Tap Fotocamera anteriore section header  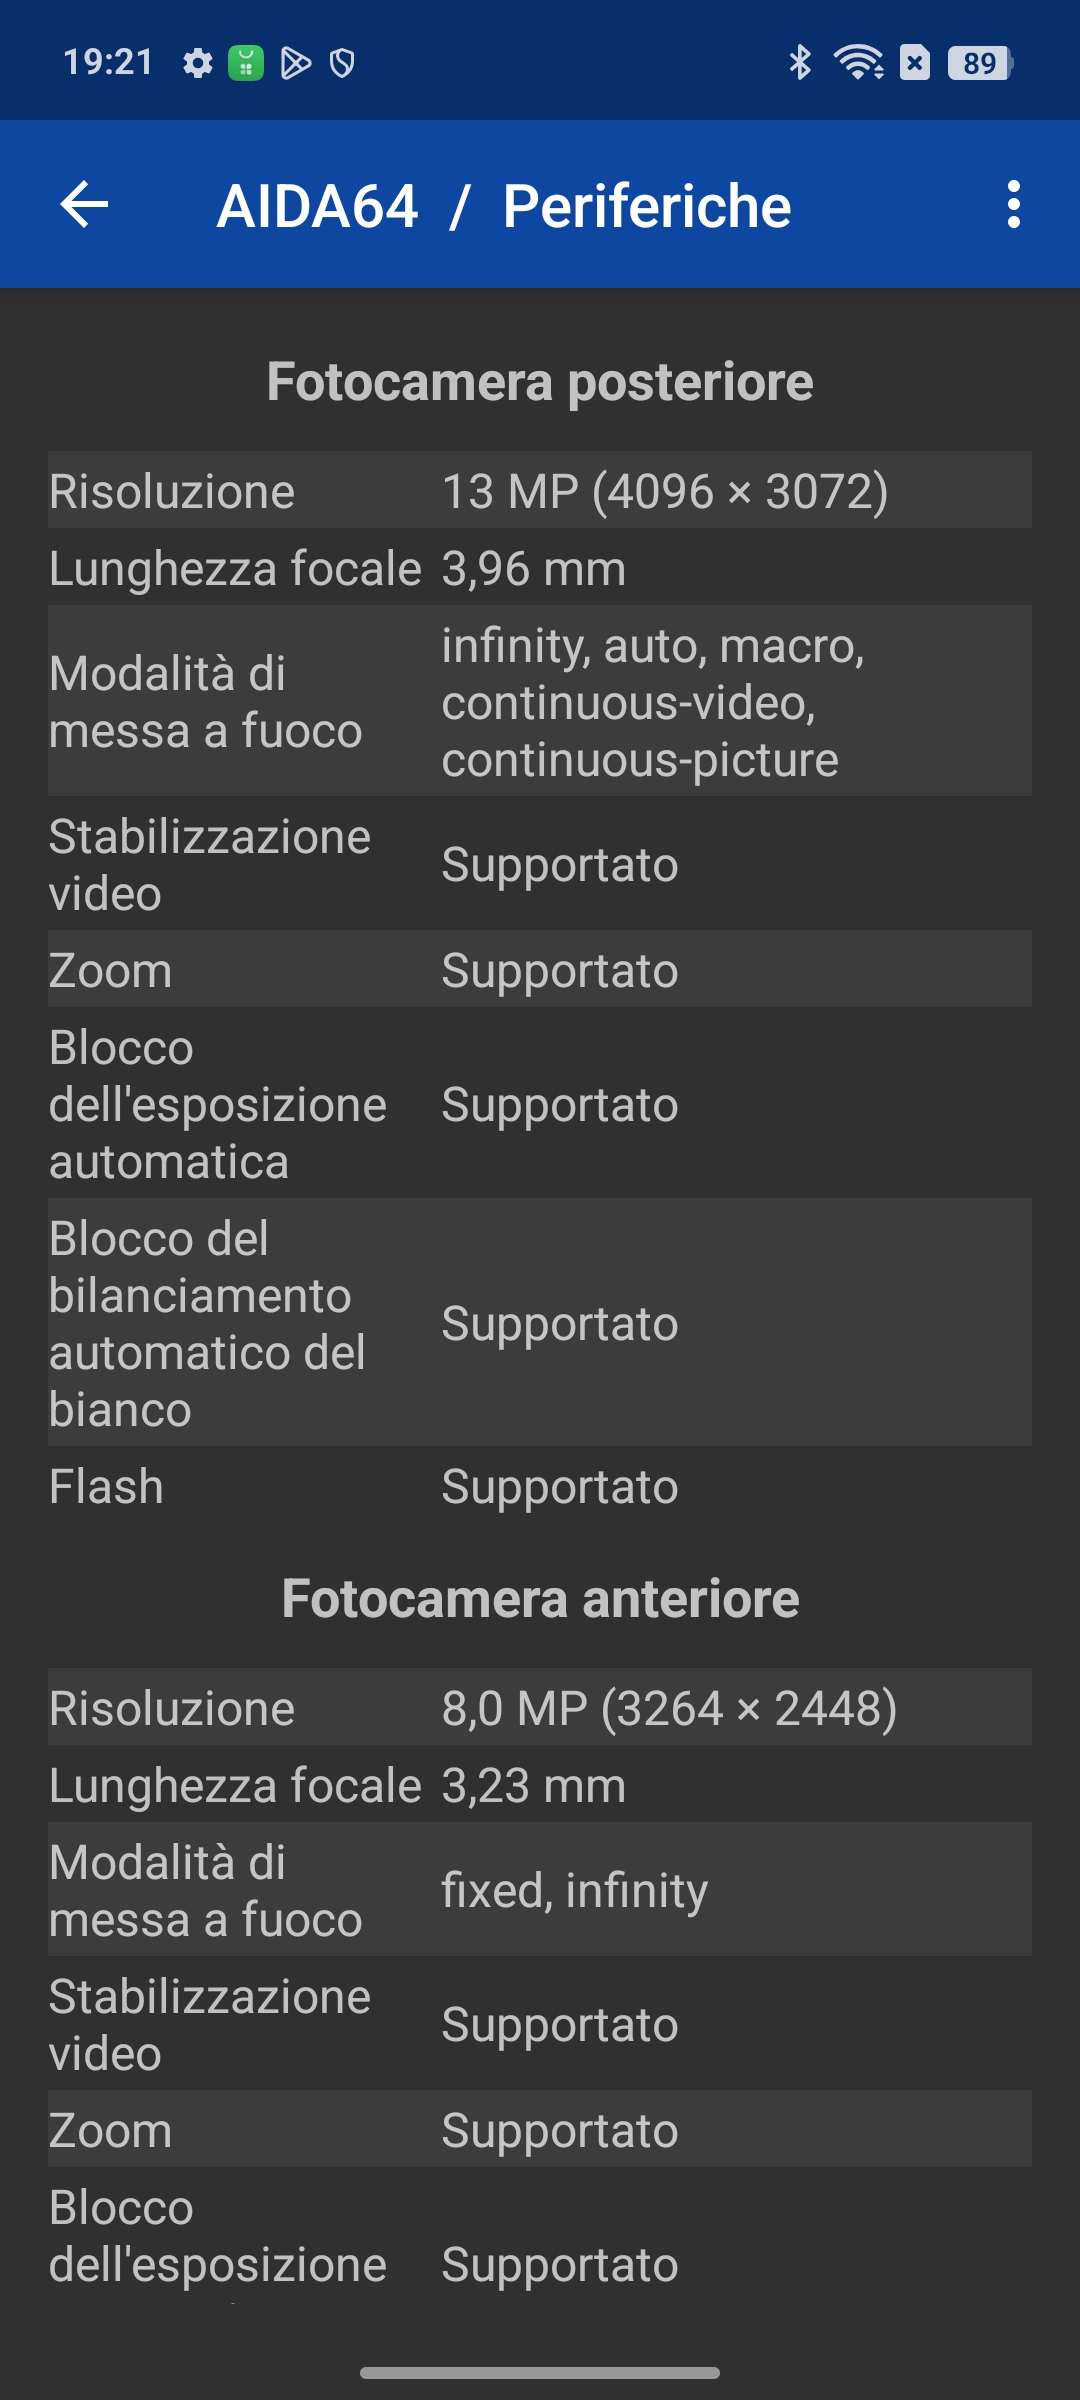(x=540, y=1598)
